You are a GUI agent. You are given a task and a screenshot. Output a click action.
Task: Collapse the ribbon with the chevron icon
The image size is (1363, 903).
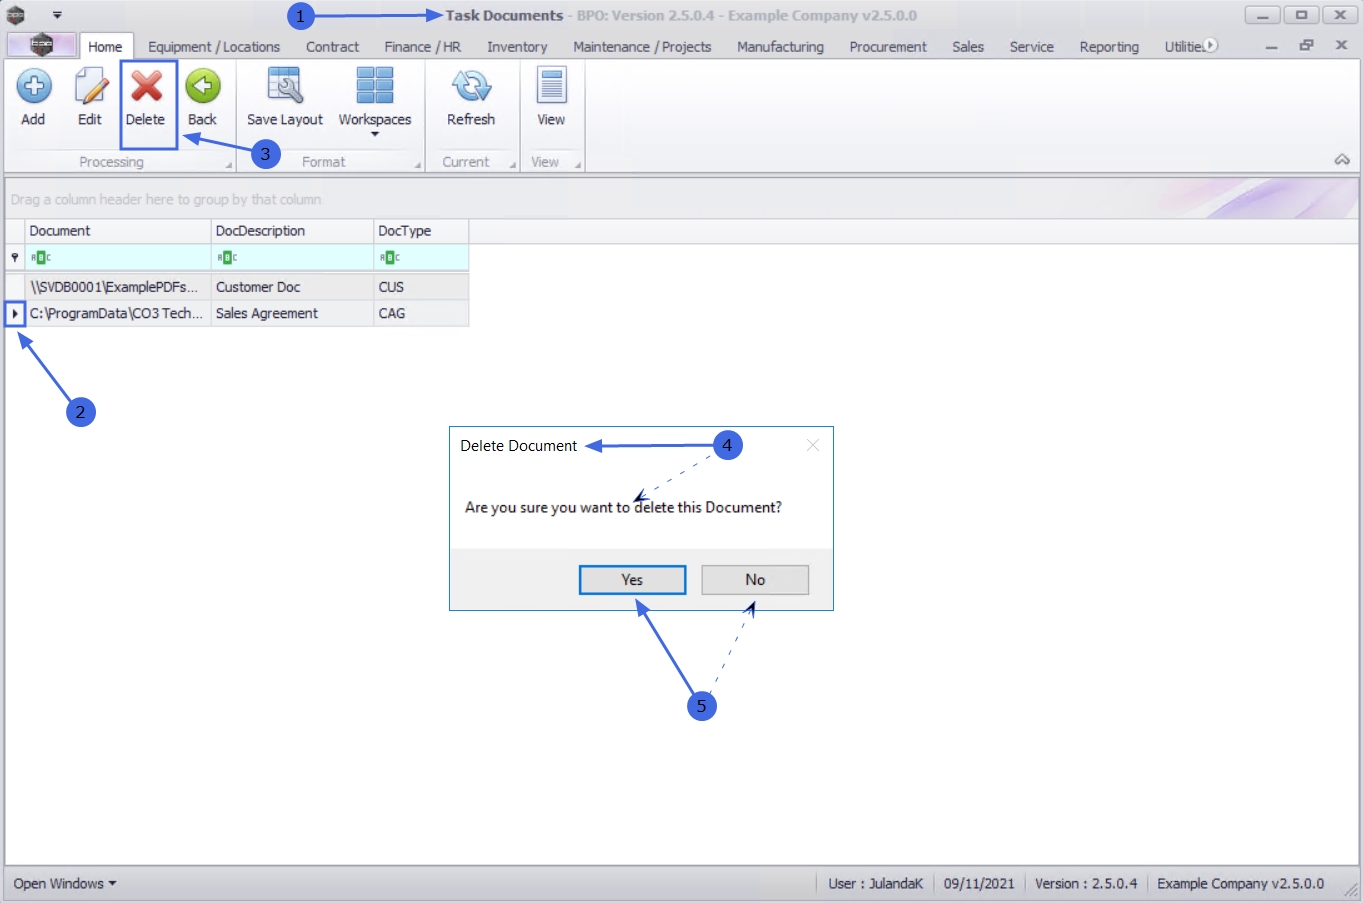click(1342, 160)
